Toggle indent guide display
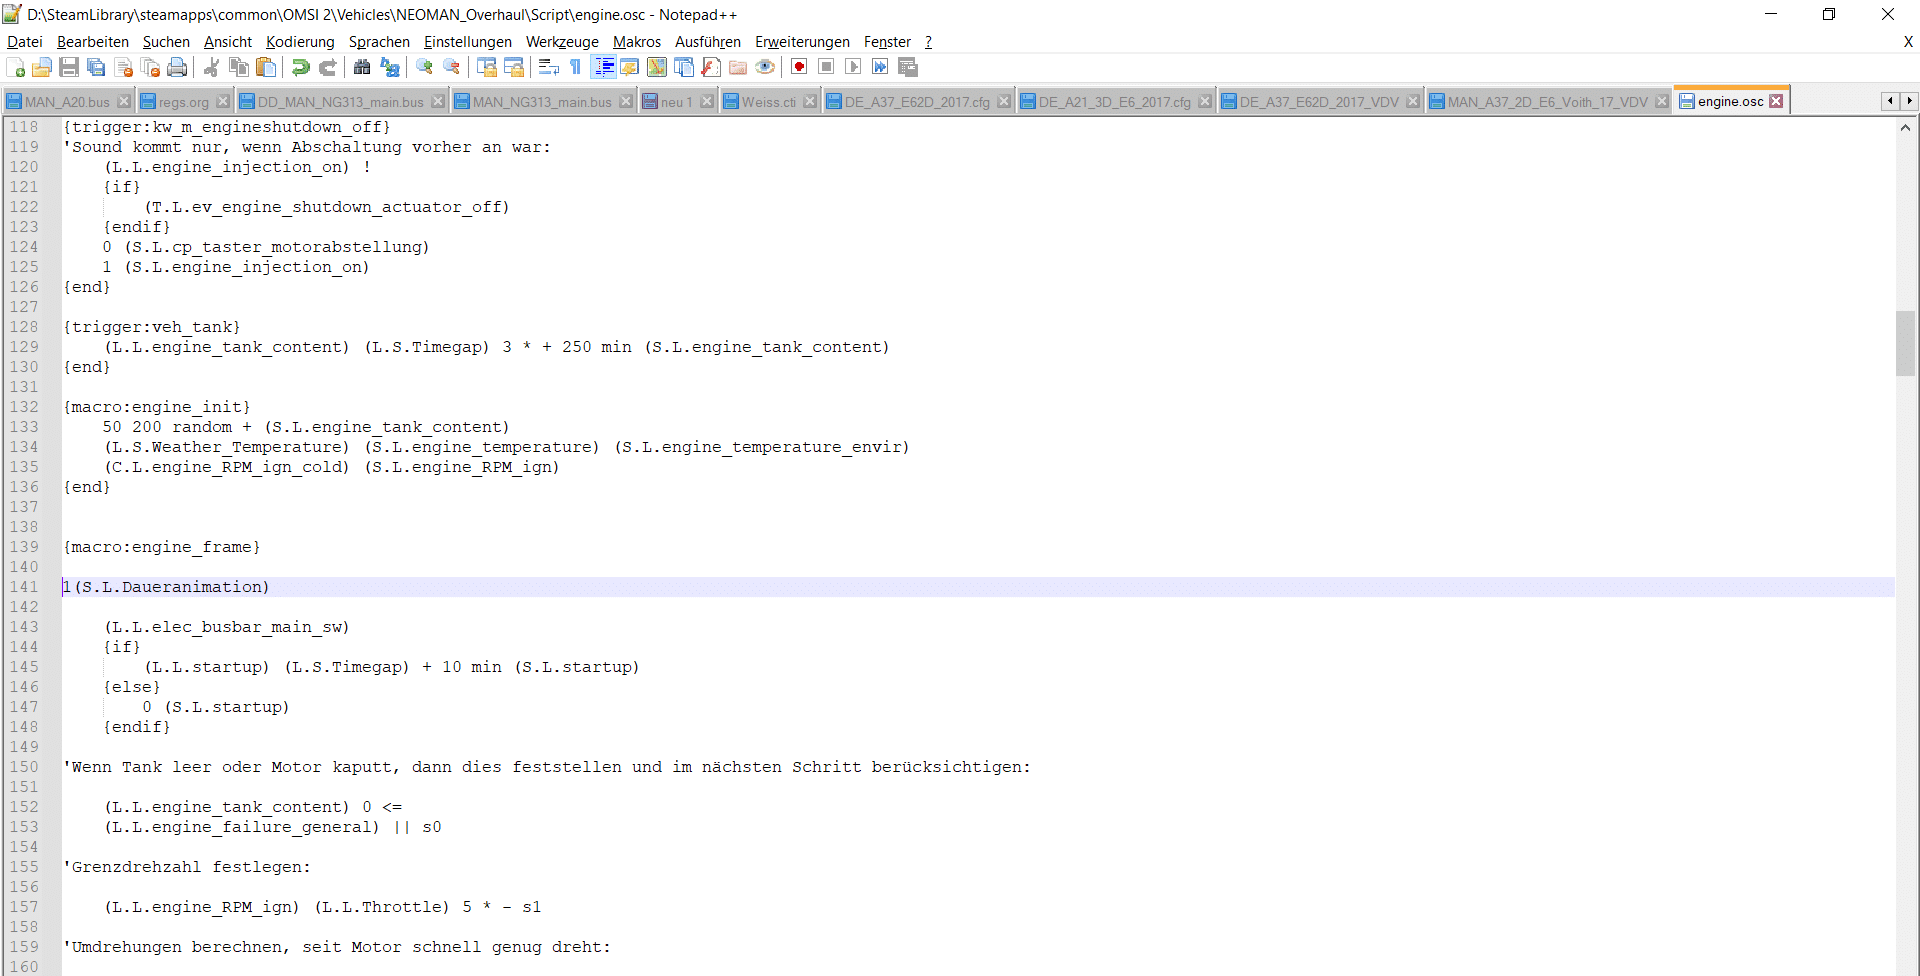 click(604, 67)
